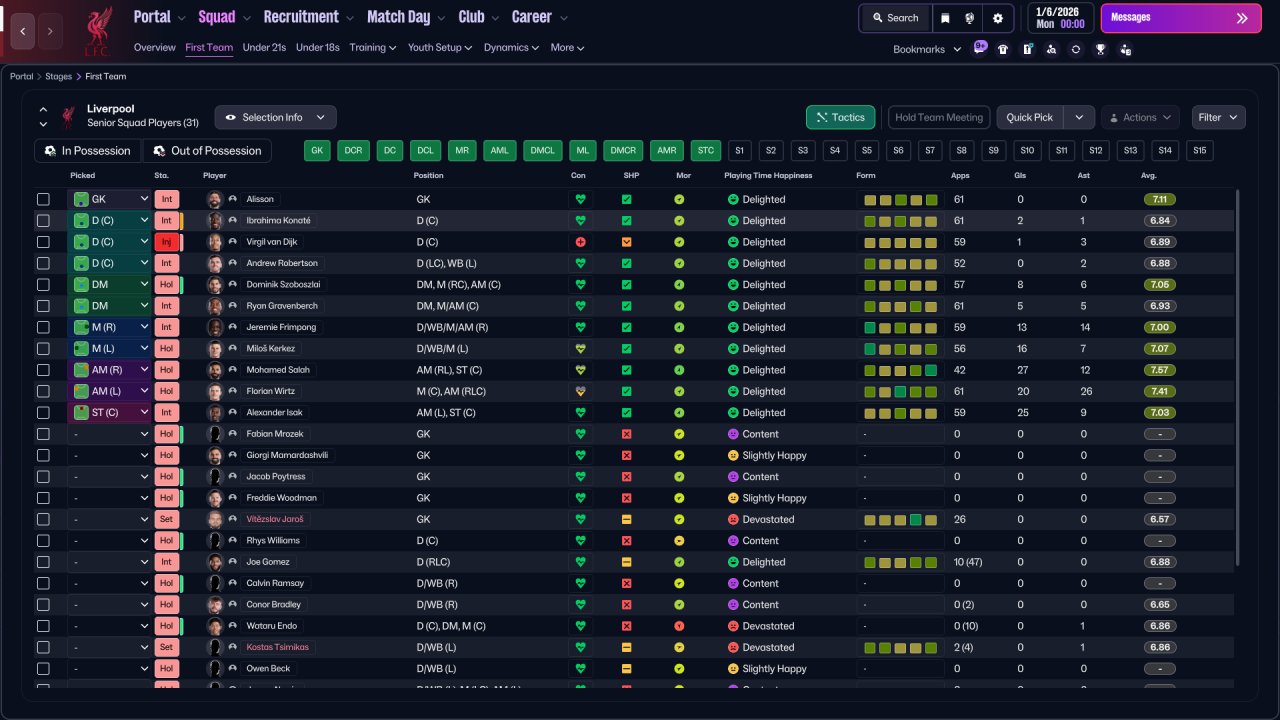
Task: Open the globe icon in the top bar
Action: point(970,18)
